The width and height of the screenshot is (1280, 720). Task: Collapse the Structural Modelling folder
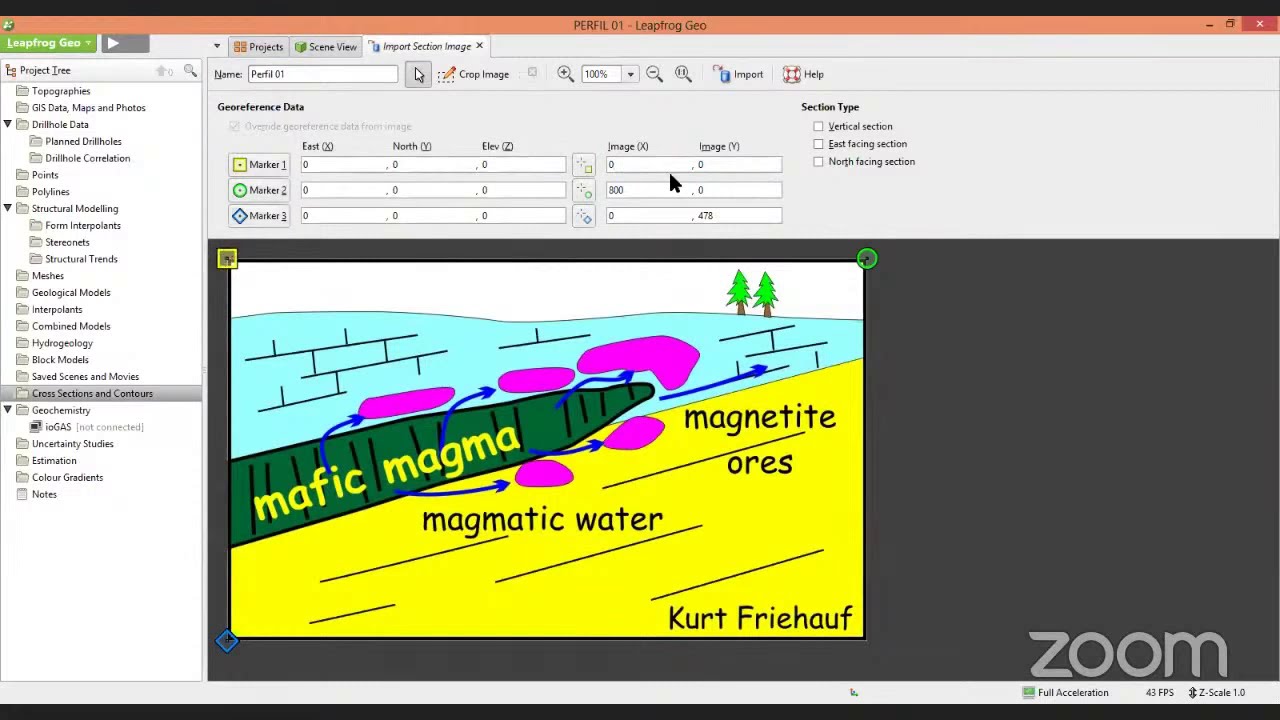click(x=8, y=209)
